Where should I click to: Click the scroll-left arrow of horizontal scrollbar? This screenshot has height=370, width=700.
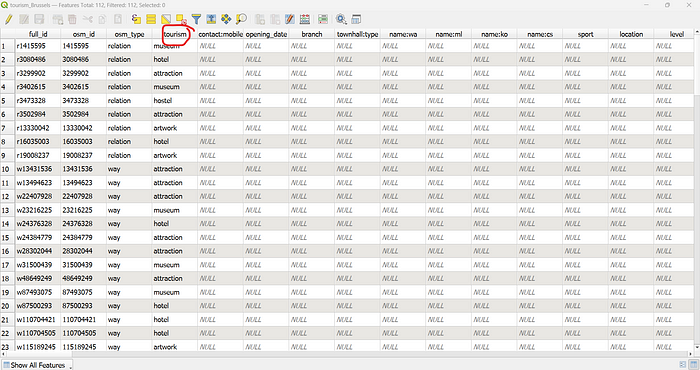pyautogui.click(x=3, y=354)
